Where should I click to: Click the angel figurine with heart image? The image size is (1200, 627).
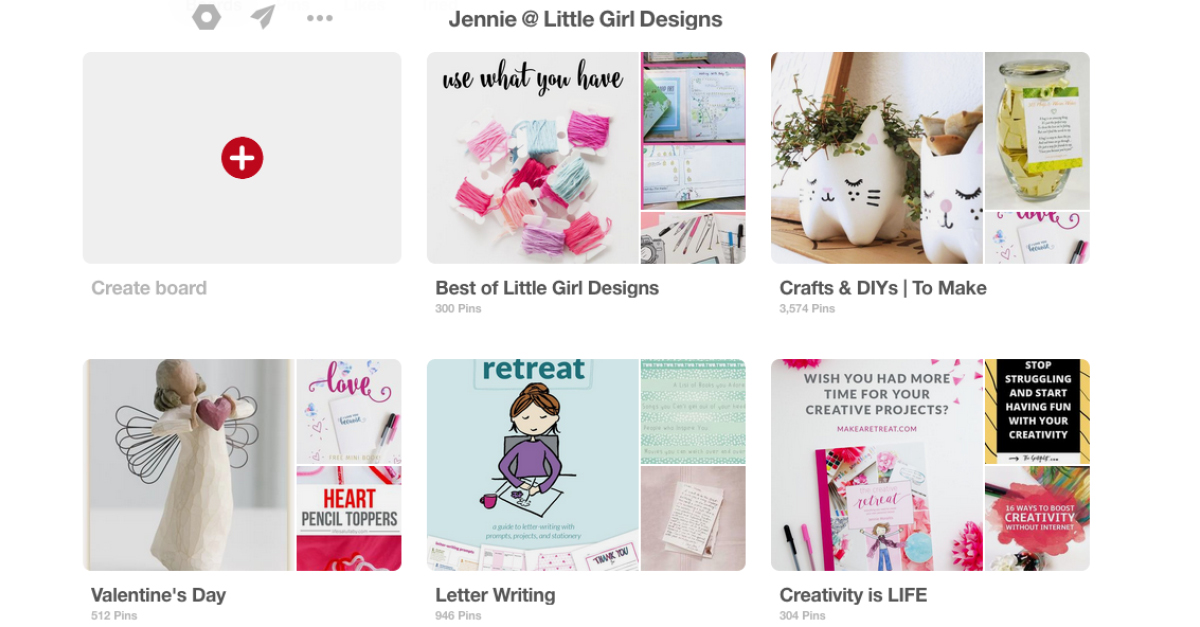(x=189, y=465)
